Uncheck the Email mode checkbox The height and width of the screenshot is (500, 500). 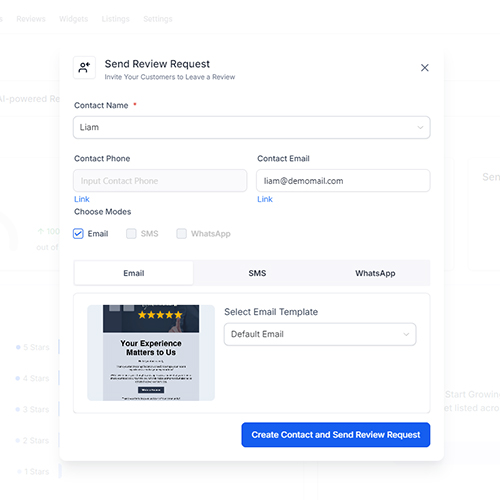click(78, 234)
